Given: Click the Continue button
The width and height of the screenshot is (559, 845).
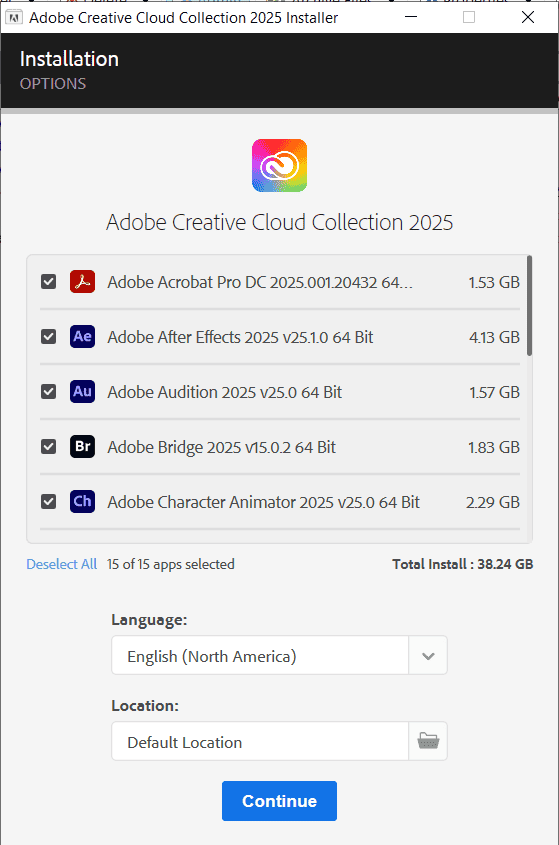Looking at the screenshot, I should 279,801.
